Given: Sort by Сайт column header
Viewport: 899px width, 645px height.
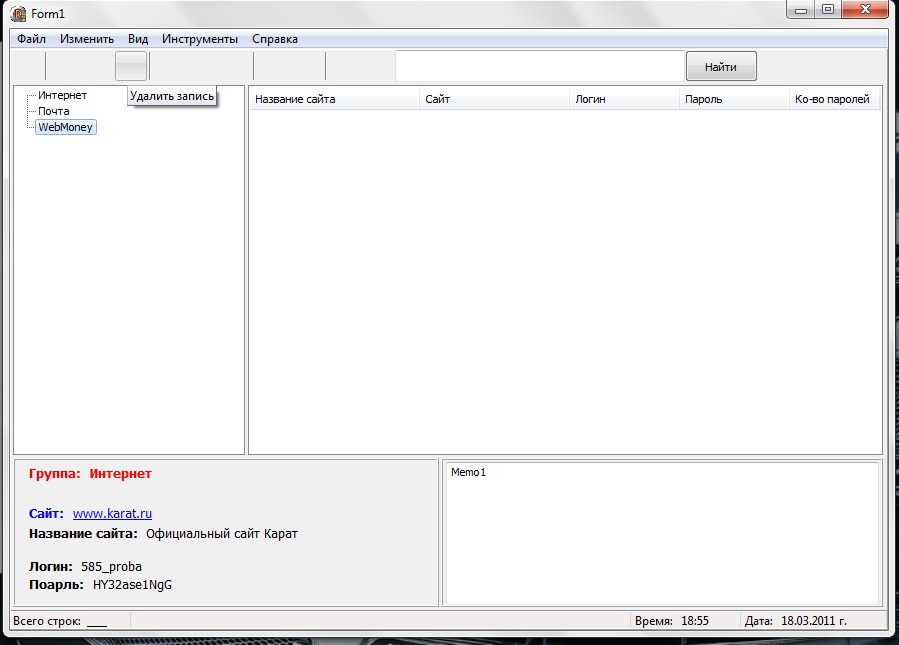Looking at the screenshot, I should coord(494,99).
